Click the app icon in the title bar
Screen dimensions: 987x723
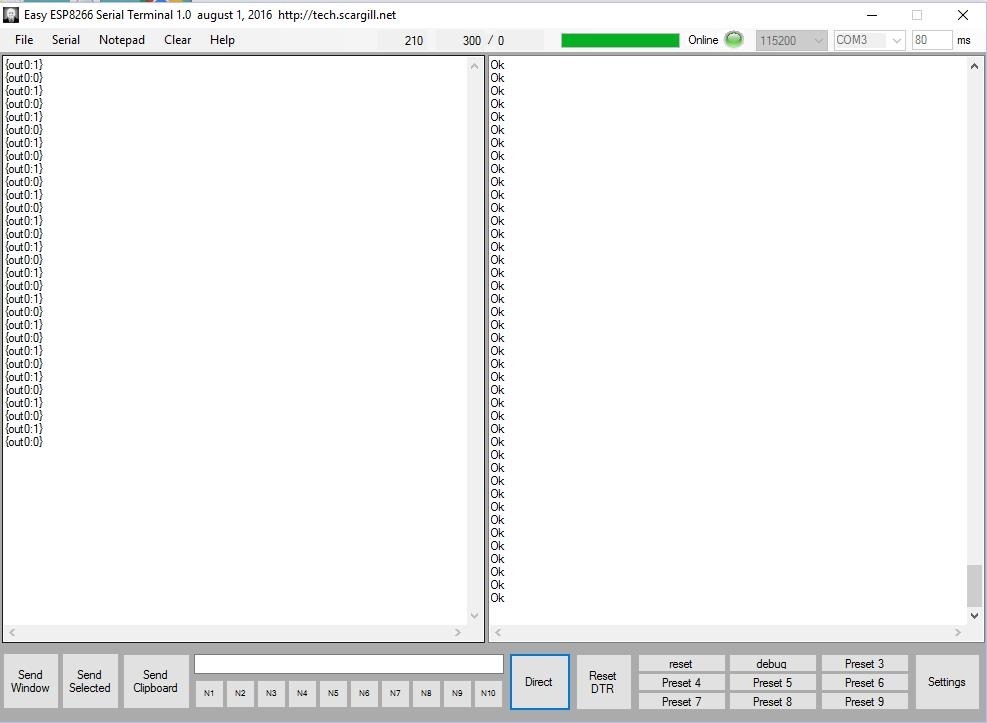(x=11, y=15)
